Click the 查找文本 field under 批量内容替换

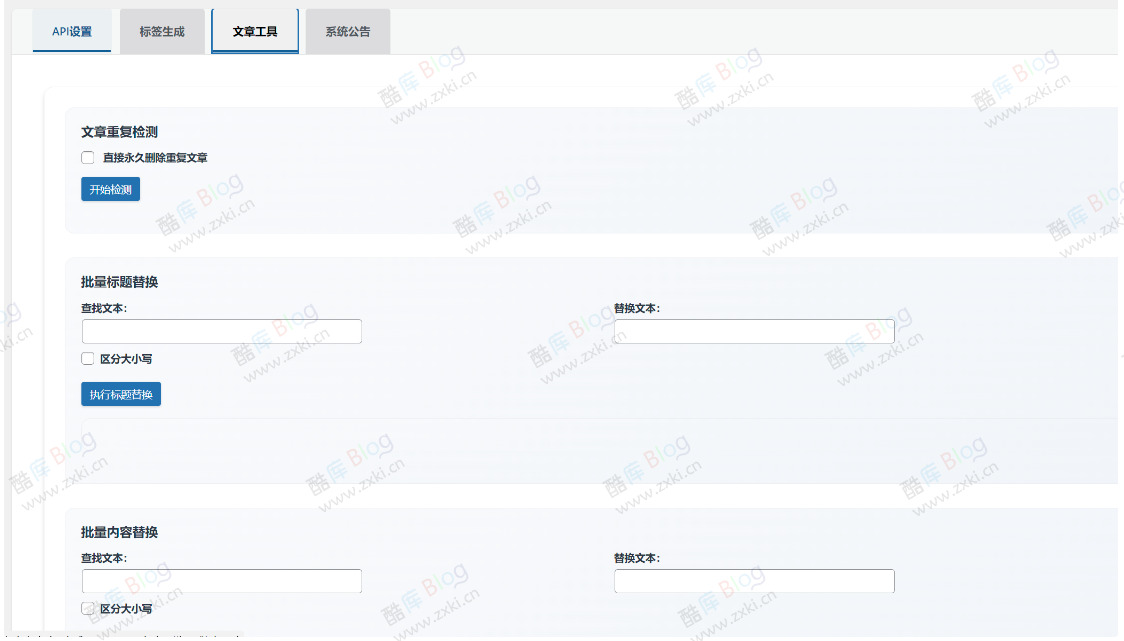point(220,580)
